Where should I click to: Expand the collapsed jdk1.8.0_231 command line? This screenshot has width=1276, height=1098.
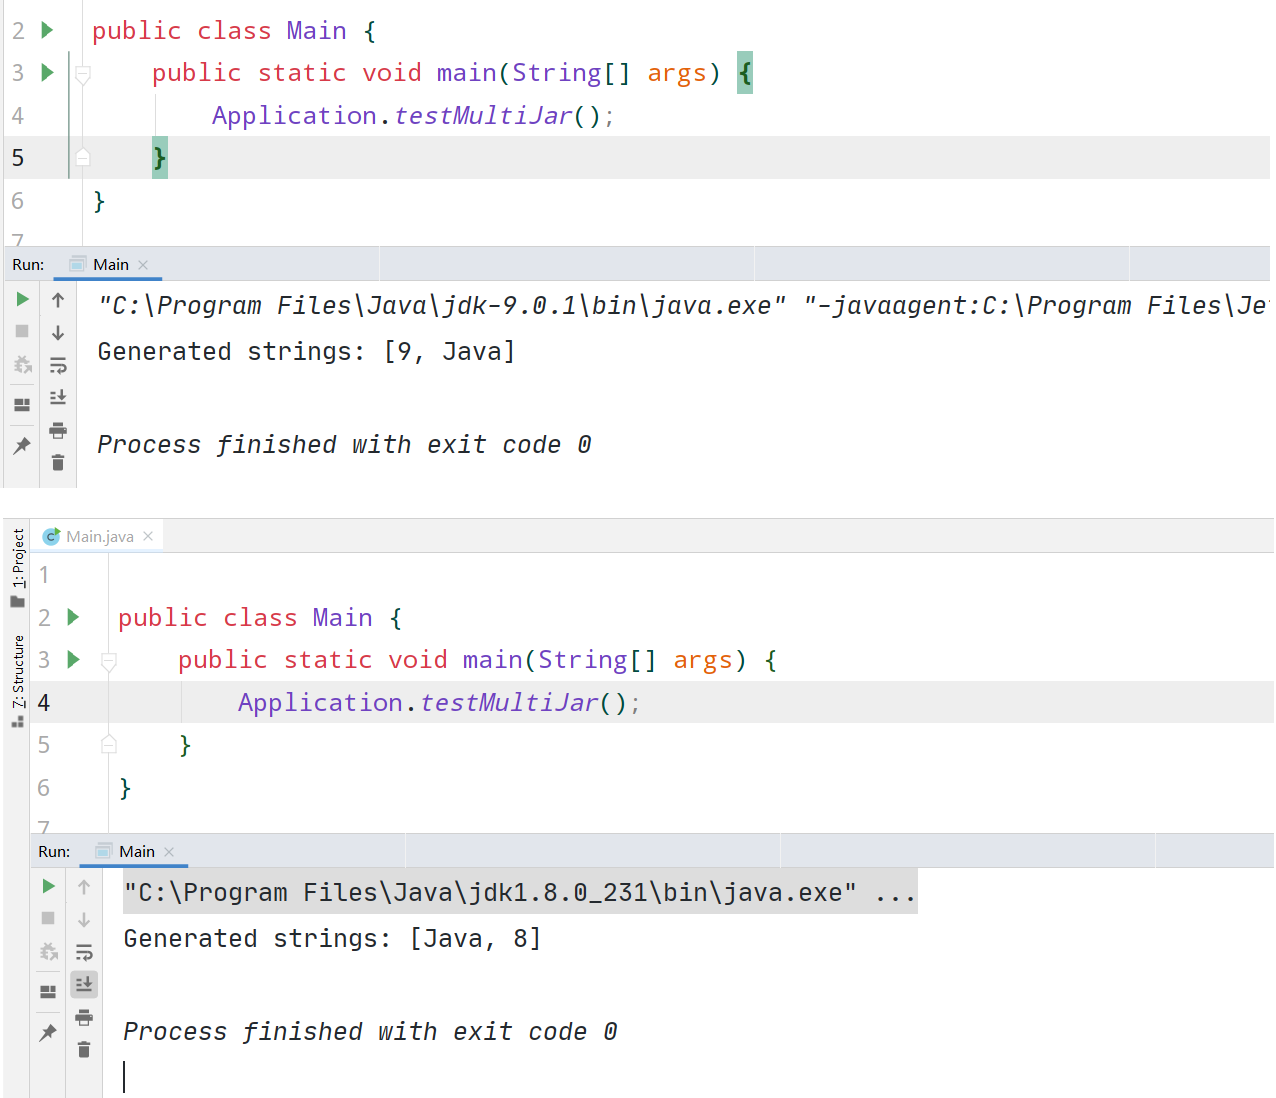pos(894,893)
